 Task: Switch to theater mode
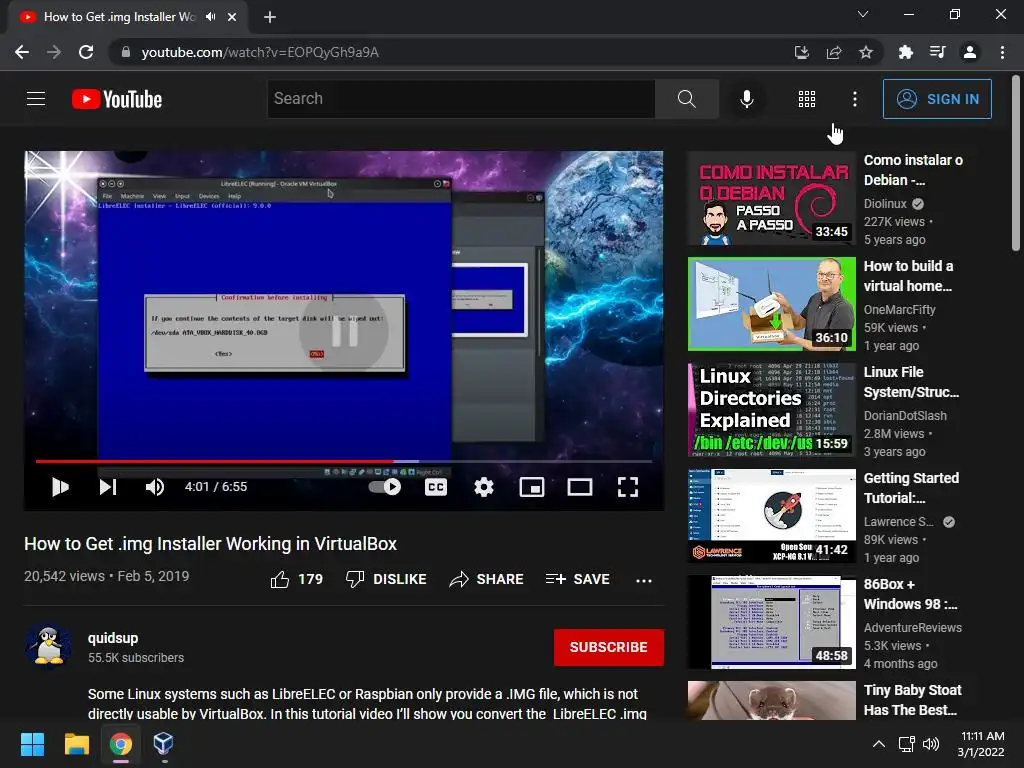[579, 487]
